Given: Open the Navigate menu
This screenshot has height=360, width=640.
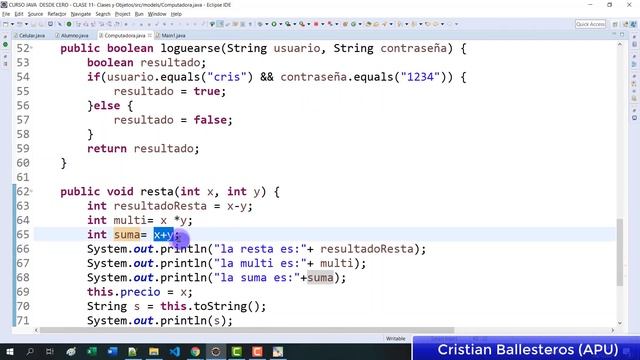Looking at the screenshot, I should pos(81,14).
